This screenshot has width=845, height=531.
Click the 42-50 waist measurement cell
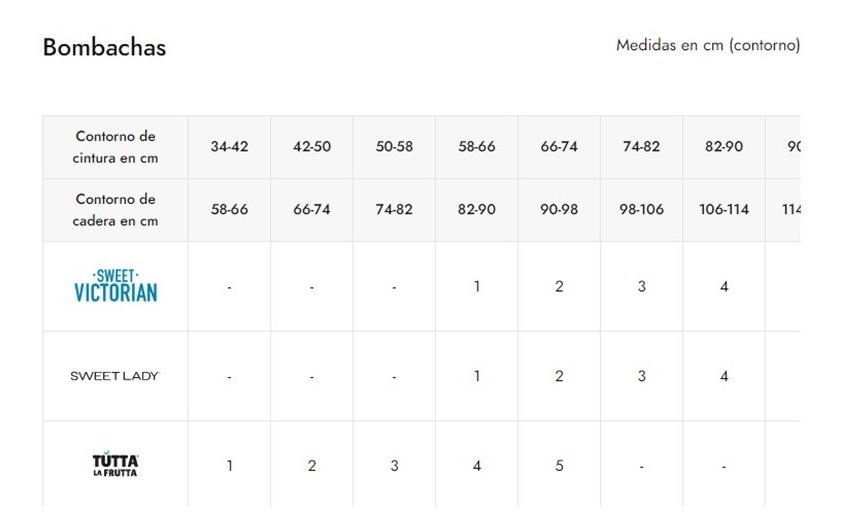point(312,147)
